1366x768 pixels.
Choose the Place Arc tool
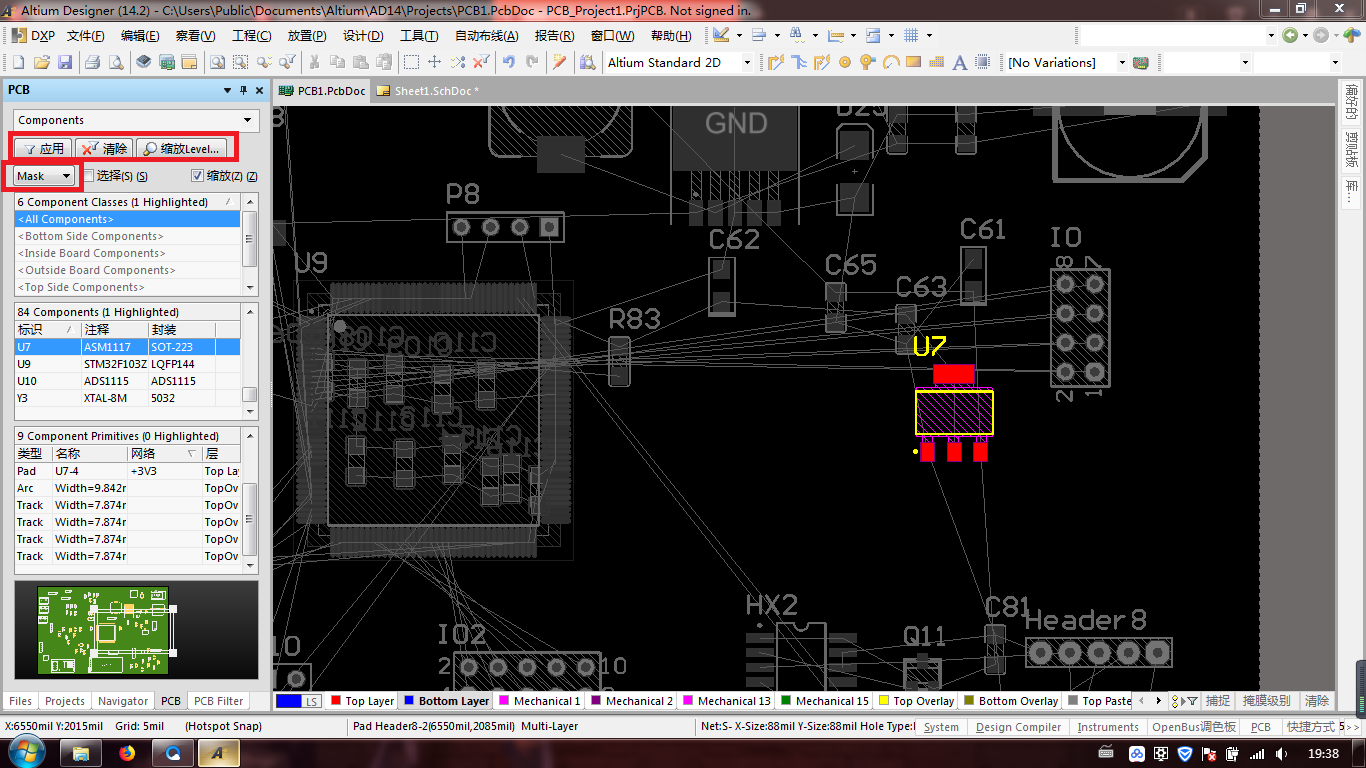click(890, 62)
